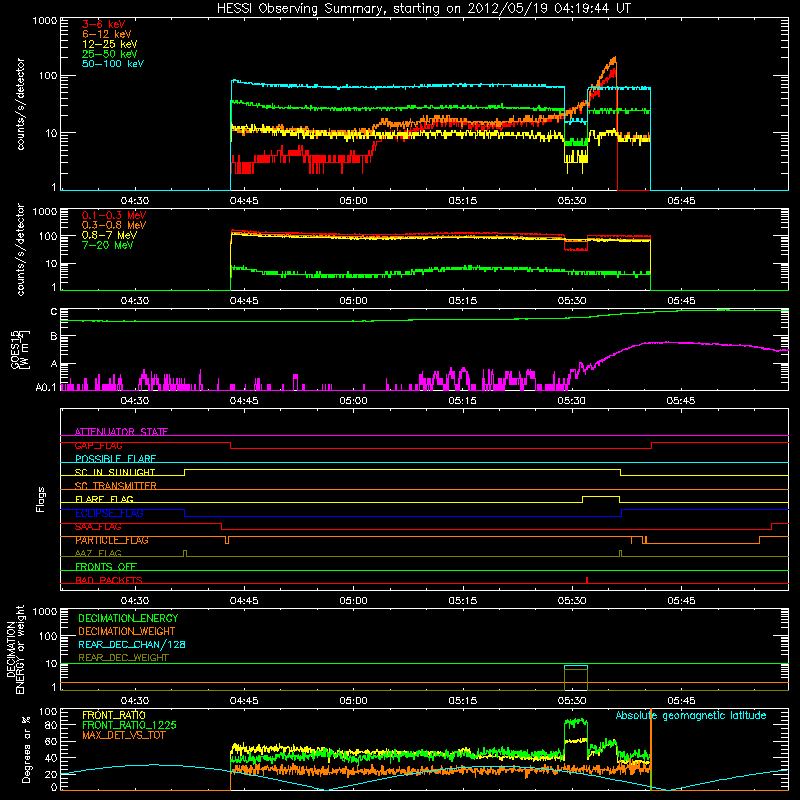Click the FRONT_RATIO legend label
This screenshot has width=800, height=800.
click(114, 715)
